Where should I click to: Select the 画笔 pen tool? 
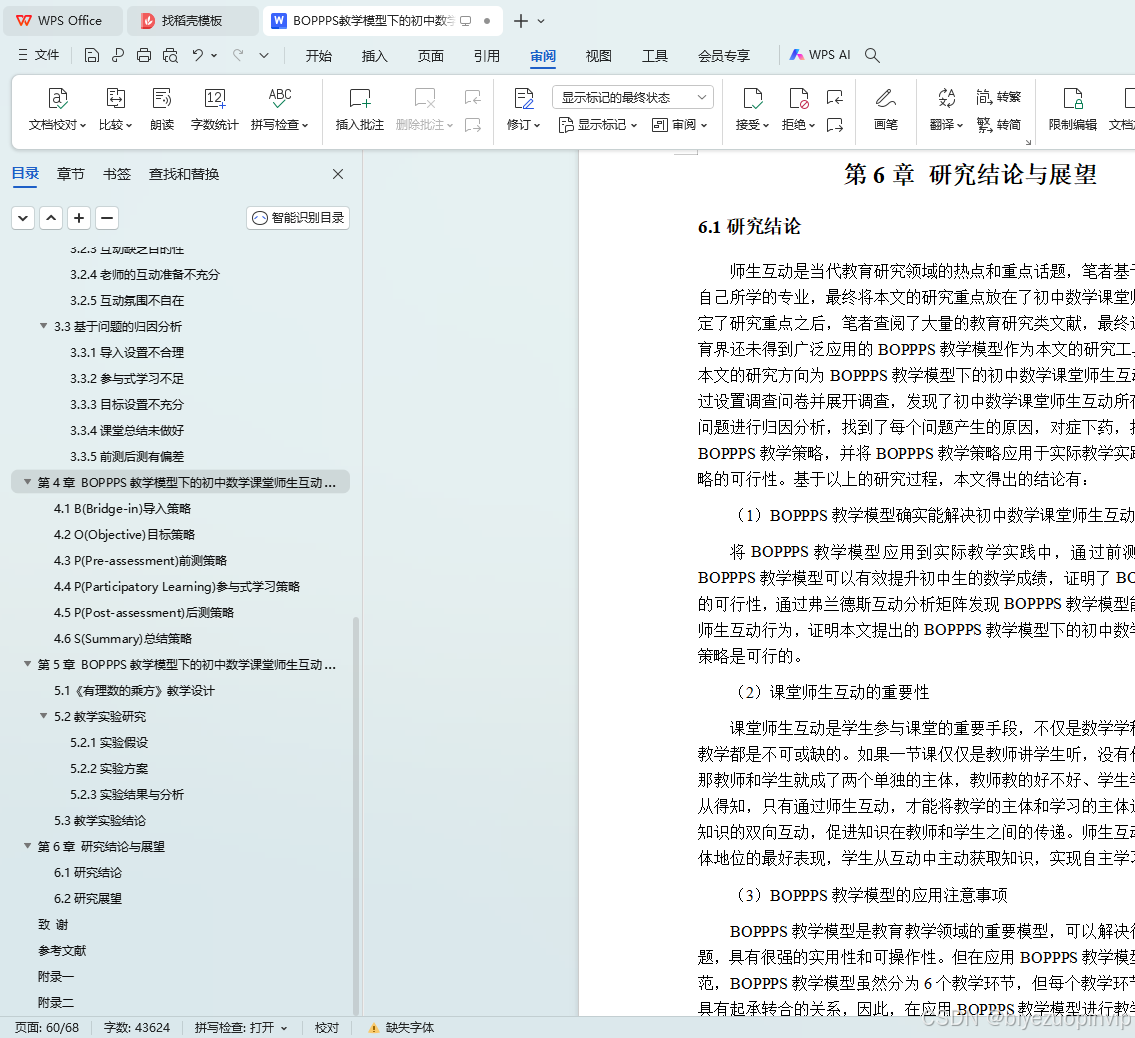[885, 109]
